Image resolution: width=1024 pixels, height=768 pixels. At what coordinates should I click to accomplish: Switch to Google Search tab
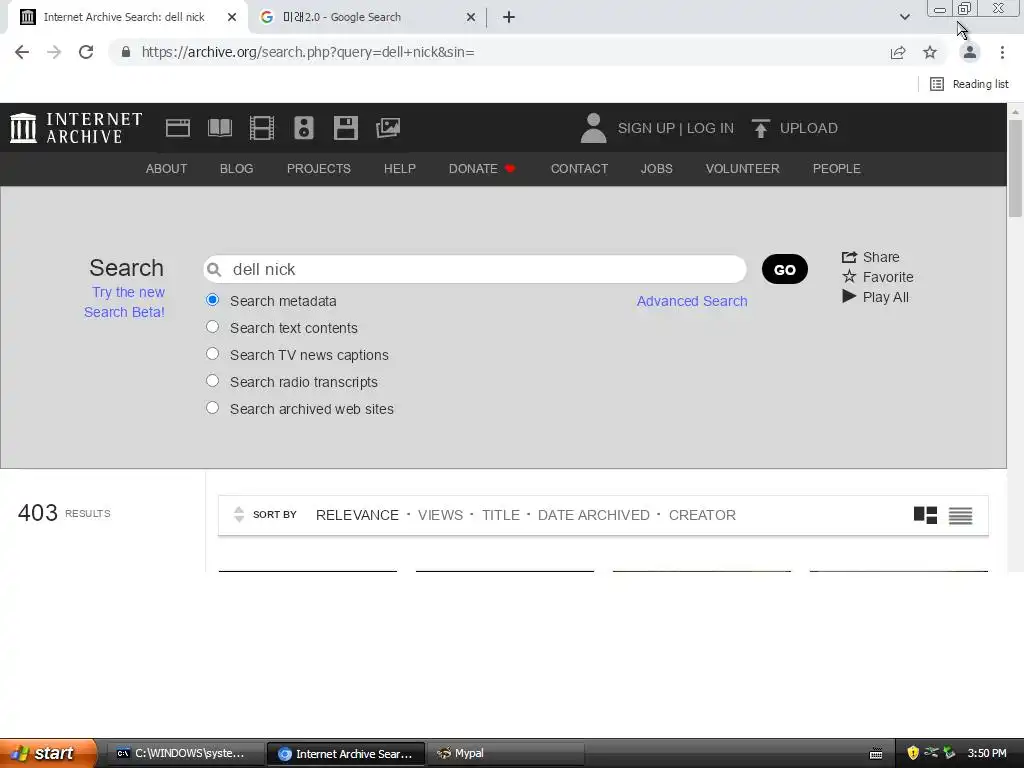click(x=366, y=17)
